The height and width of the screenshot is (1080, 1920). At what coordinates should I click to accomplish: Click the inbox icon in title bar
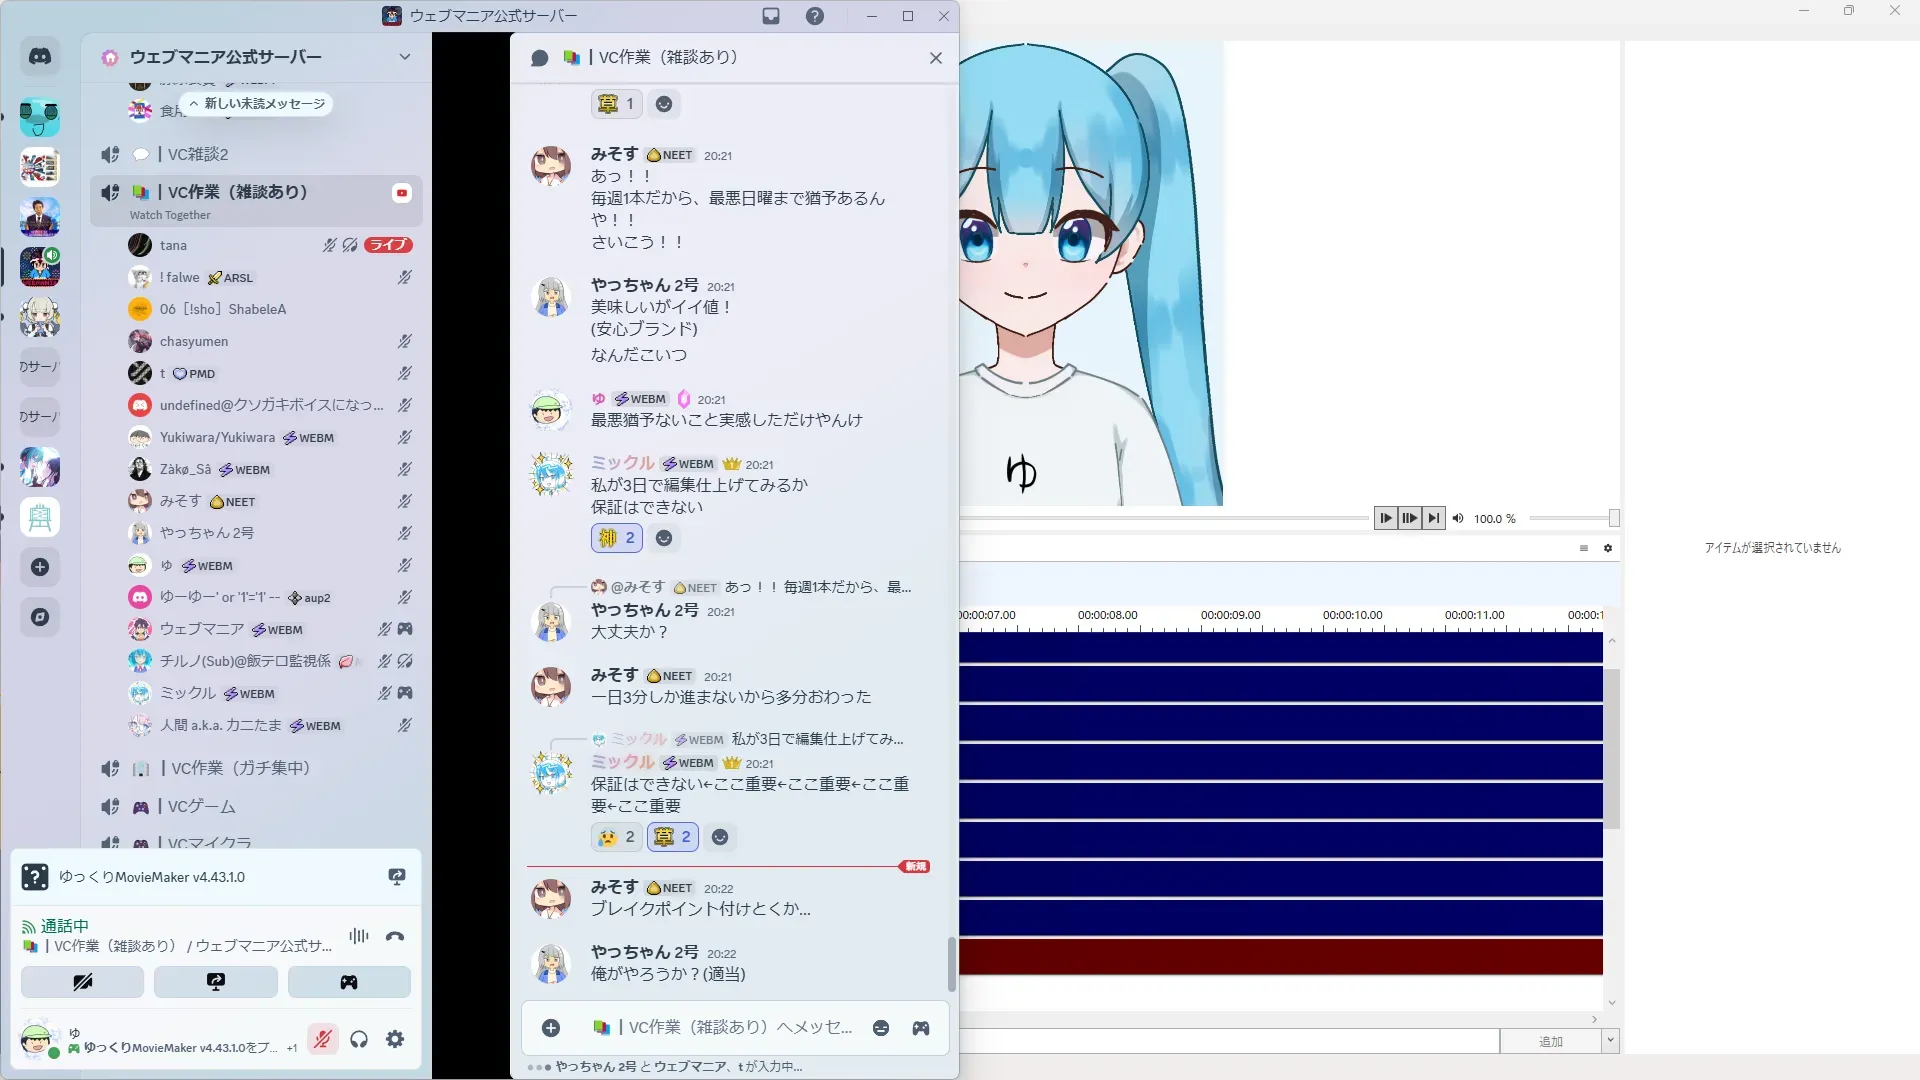(771, 16)
